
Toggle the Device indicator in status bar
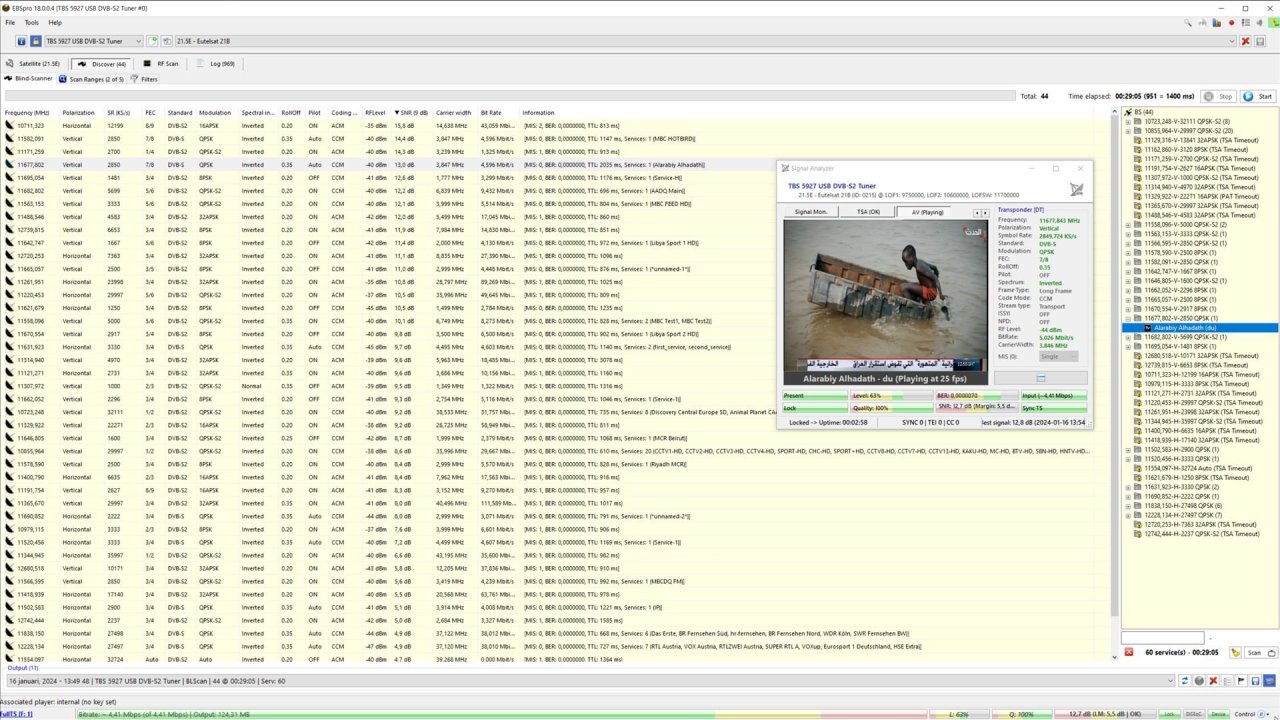click(x=1216, y=714)
